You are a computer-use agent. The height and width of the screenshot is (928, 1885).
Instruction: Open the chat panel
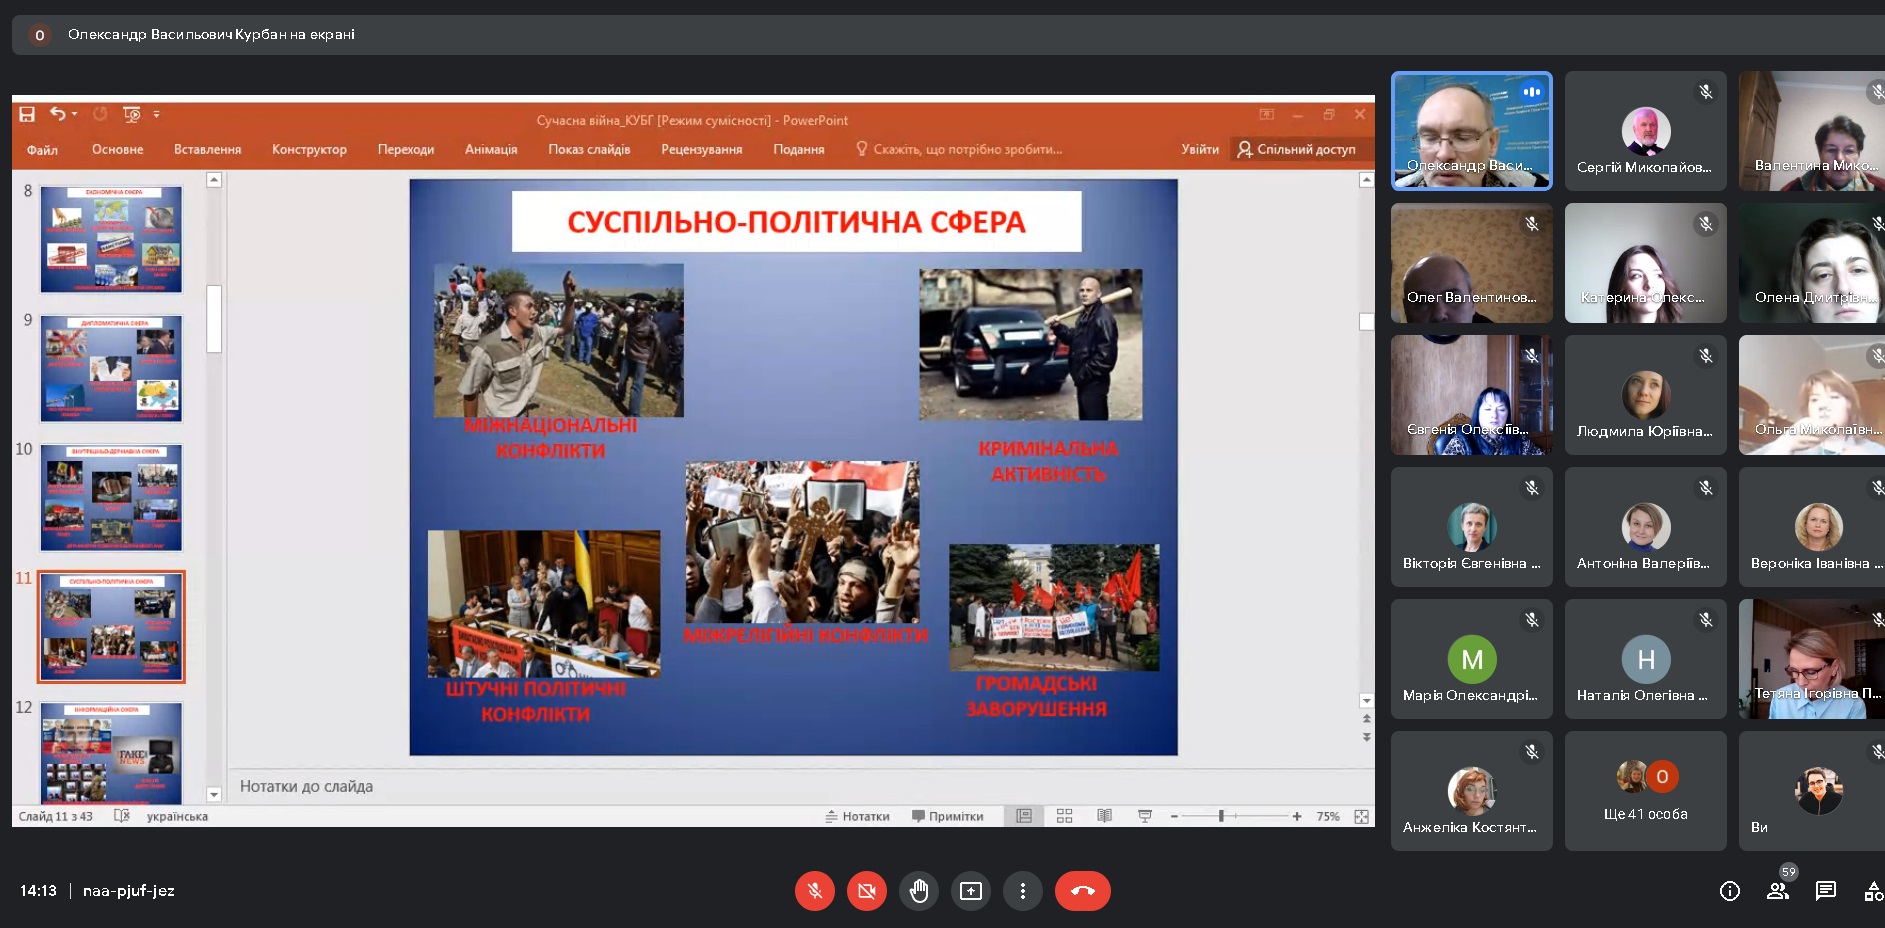pyautogui.click(x=1825, y=891)
